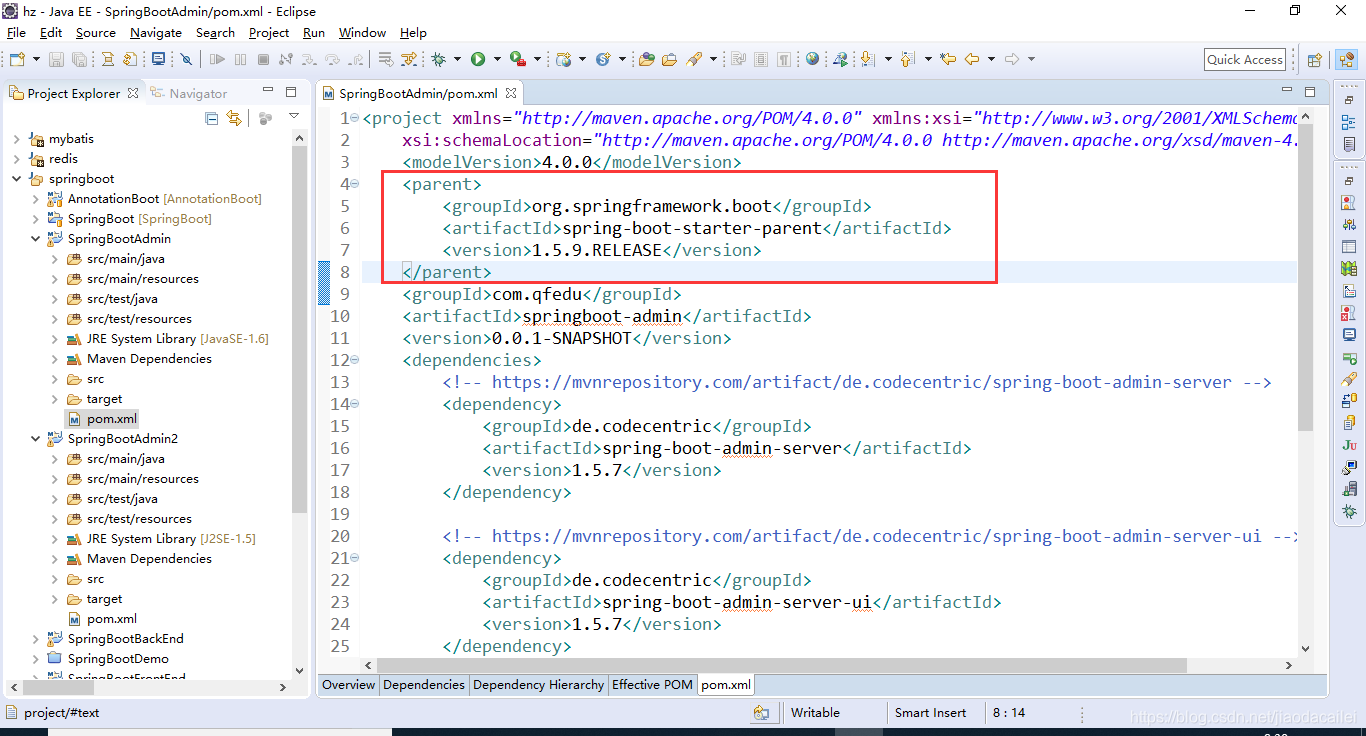This screenshot has height=736, width=1366.
Task: Click the Save toolbar icon
Action: (x=56, y=59)
